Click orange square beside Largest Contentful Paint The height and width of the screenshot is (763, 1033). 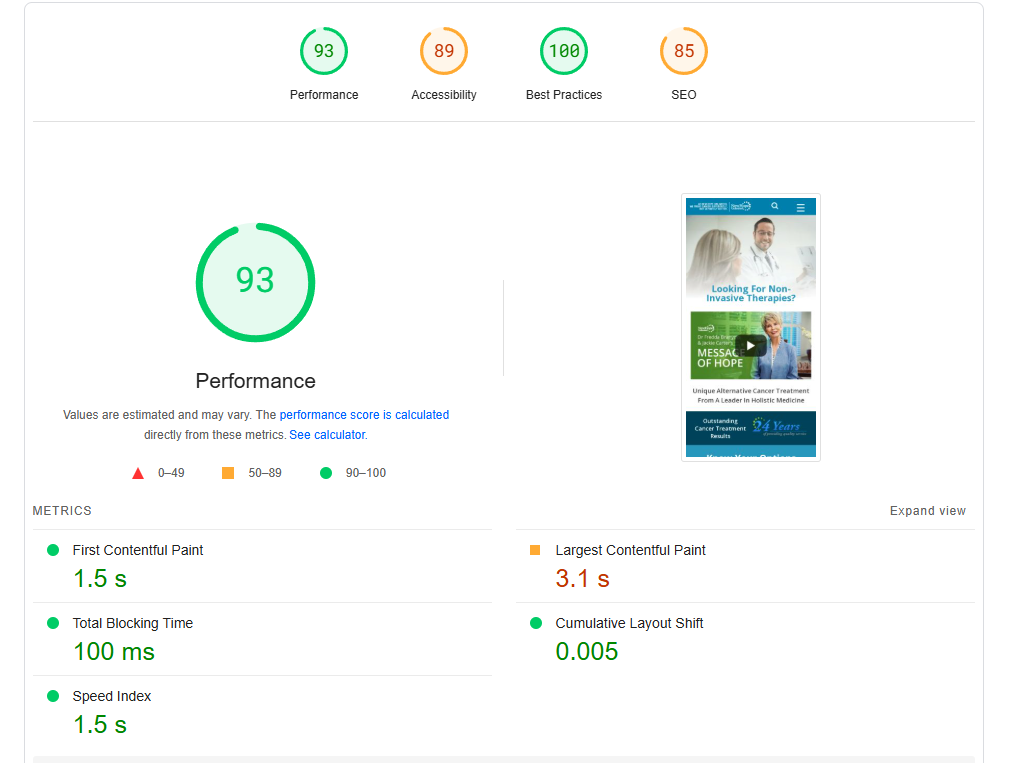pos(535,550)
